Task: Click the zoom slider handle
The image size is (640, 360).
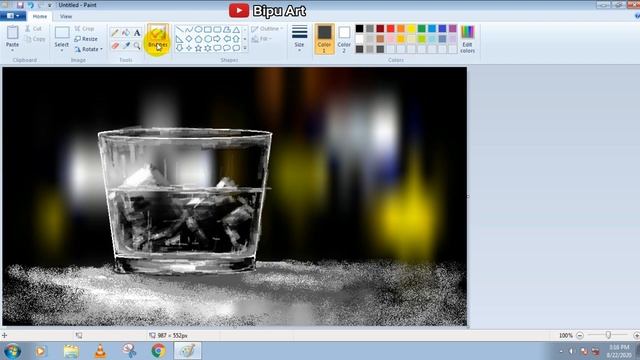Action: click(x=608, y=335)
